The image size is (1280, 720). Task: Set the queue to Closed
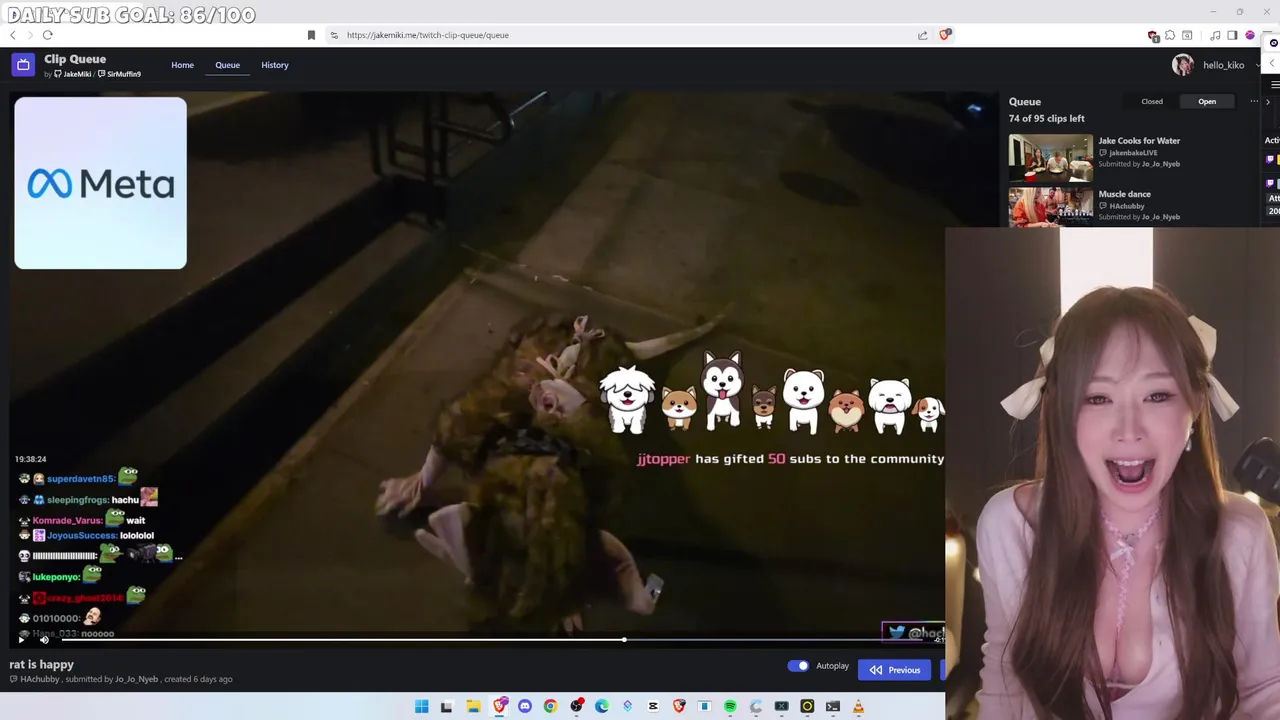click(1152, 101)
